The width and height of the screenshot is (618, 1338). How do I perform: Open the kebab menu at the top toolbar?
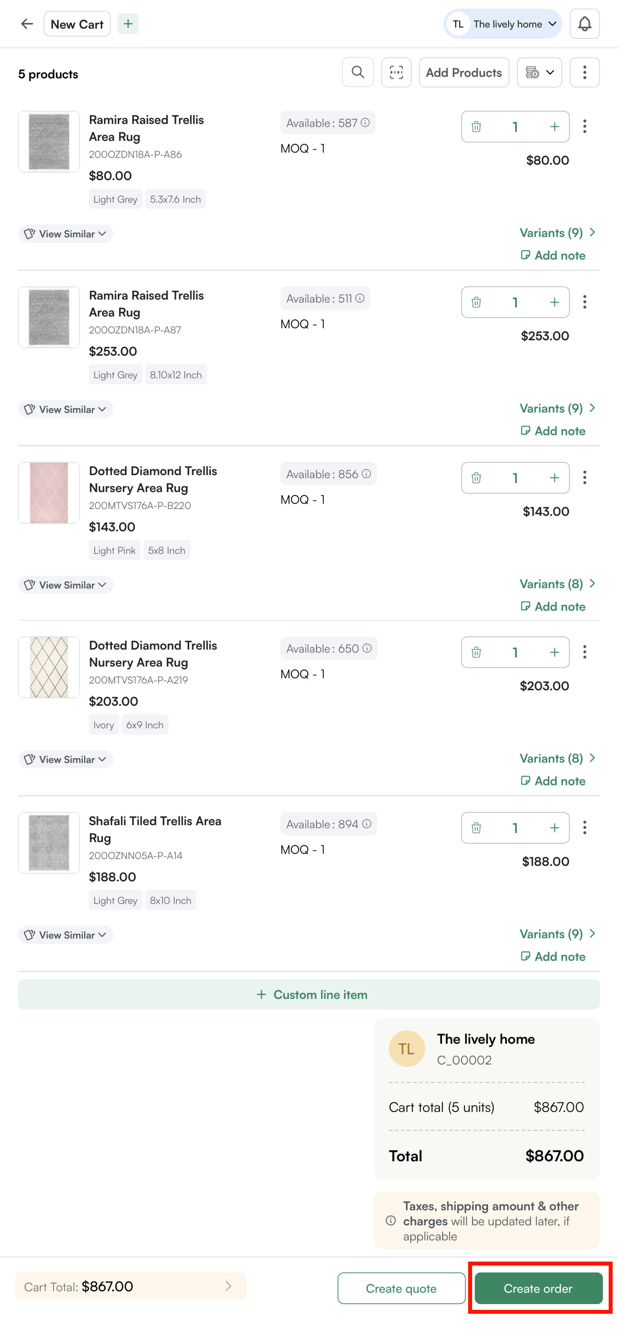click(585, 72)
